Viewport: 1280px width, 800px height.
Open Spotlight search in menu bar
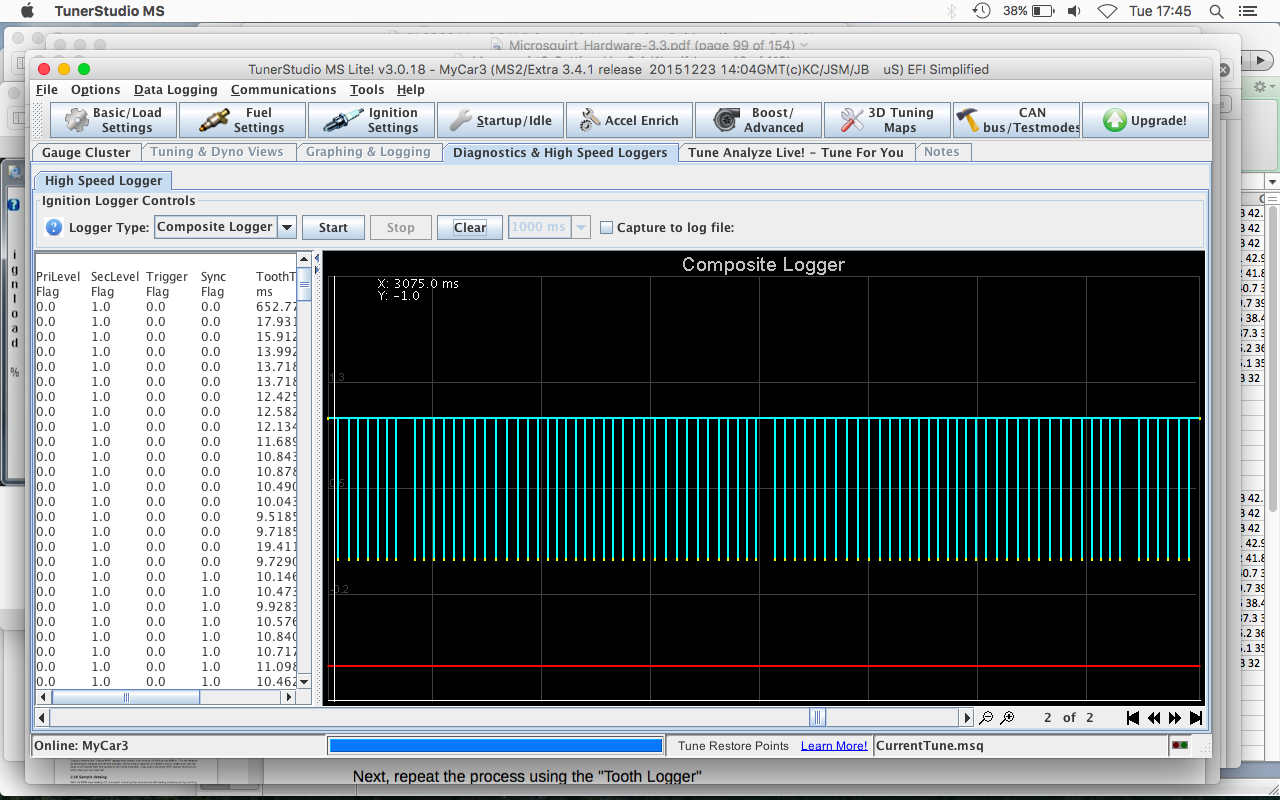click(x=1217, y=11)
